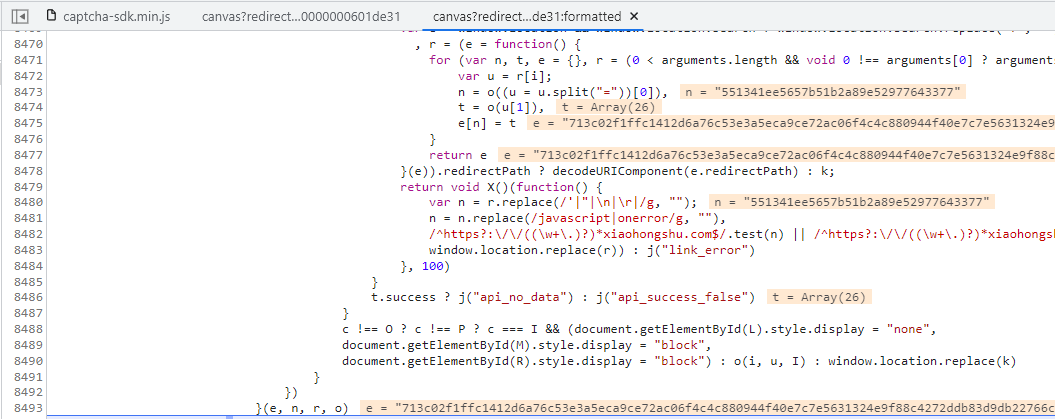Set breakpoint on line 8471
The width and height of the screenshot is (1055, 419).
coord(29,60)
